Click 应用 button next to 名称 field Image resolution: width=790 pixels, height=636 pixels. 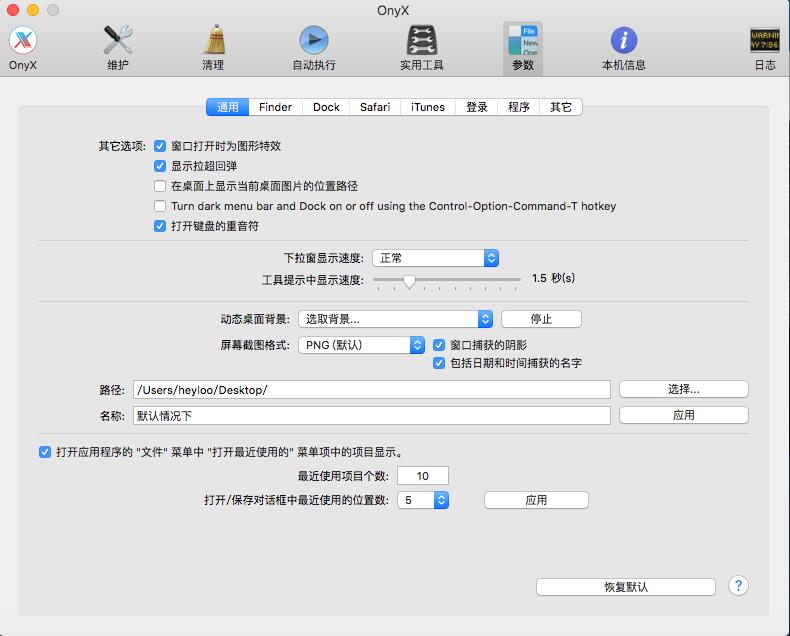[684, 415]
